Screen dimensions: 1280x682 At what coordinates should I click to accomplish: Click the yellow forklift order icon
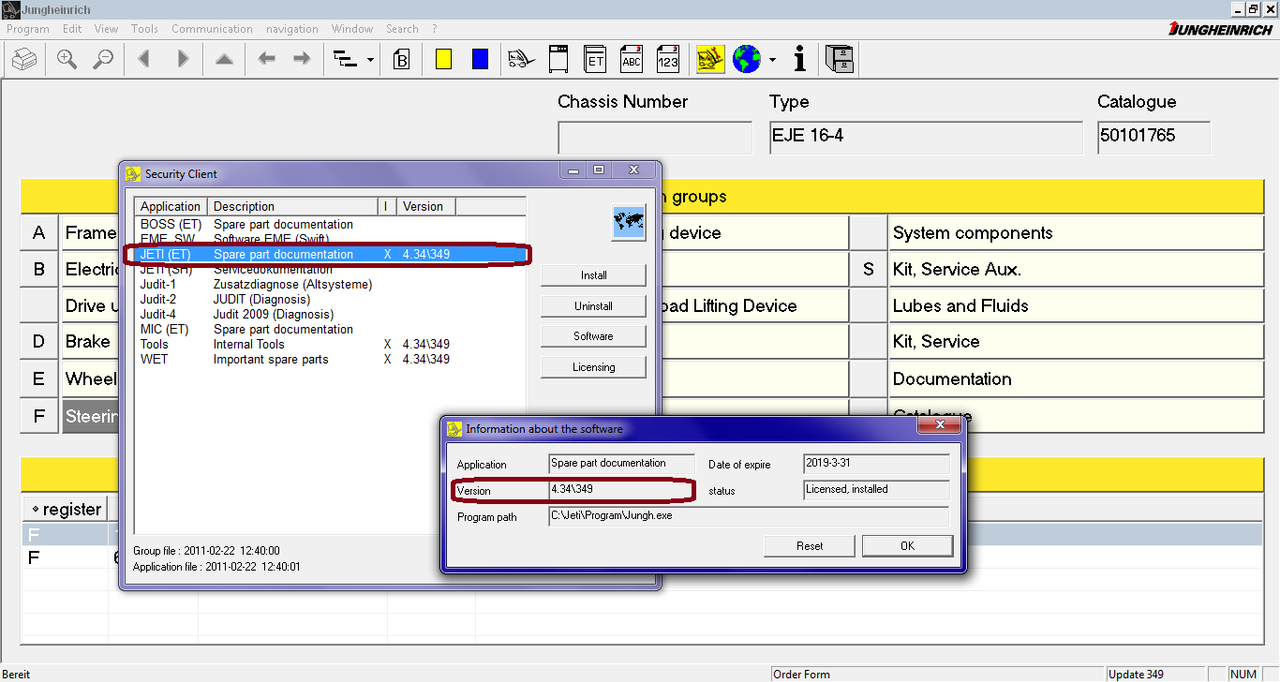click(710, 60)
